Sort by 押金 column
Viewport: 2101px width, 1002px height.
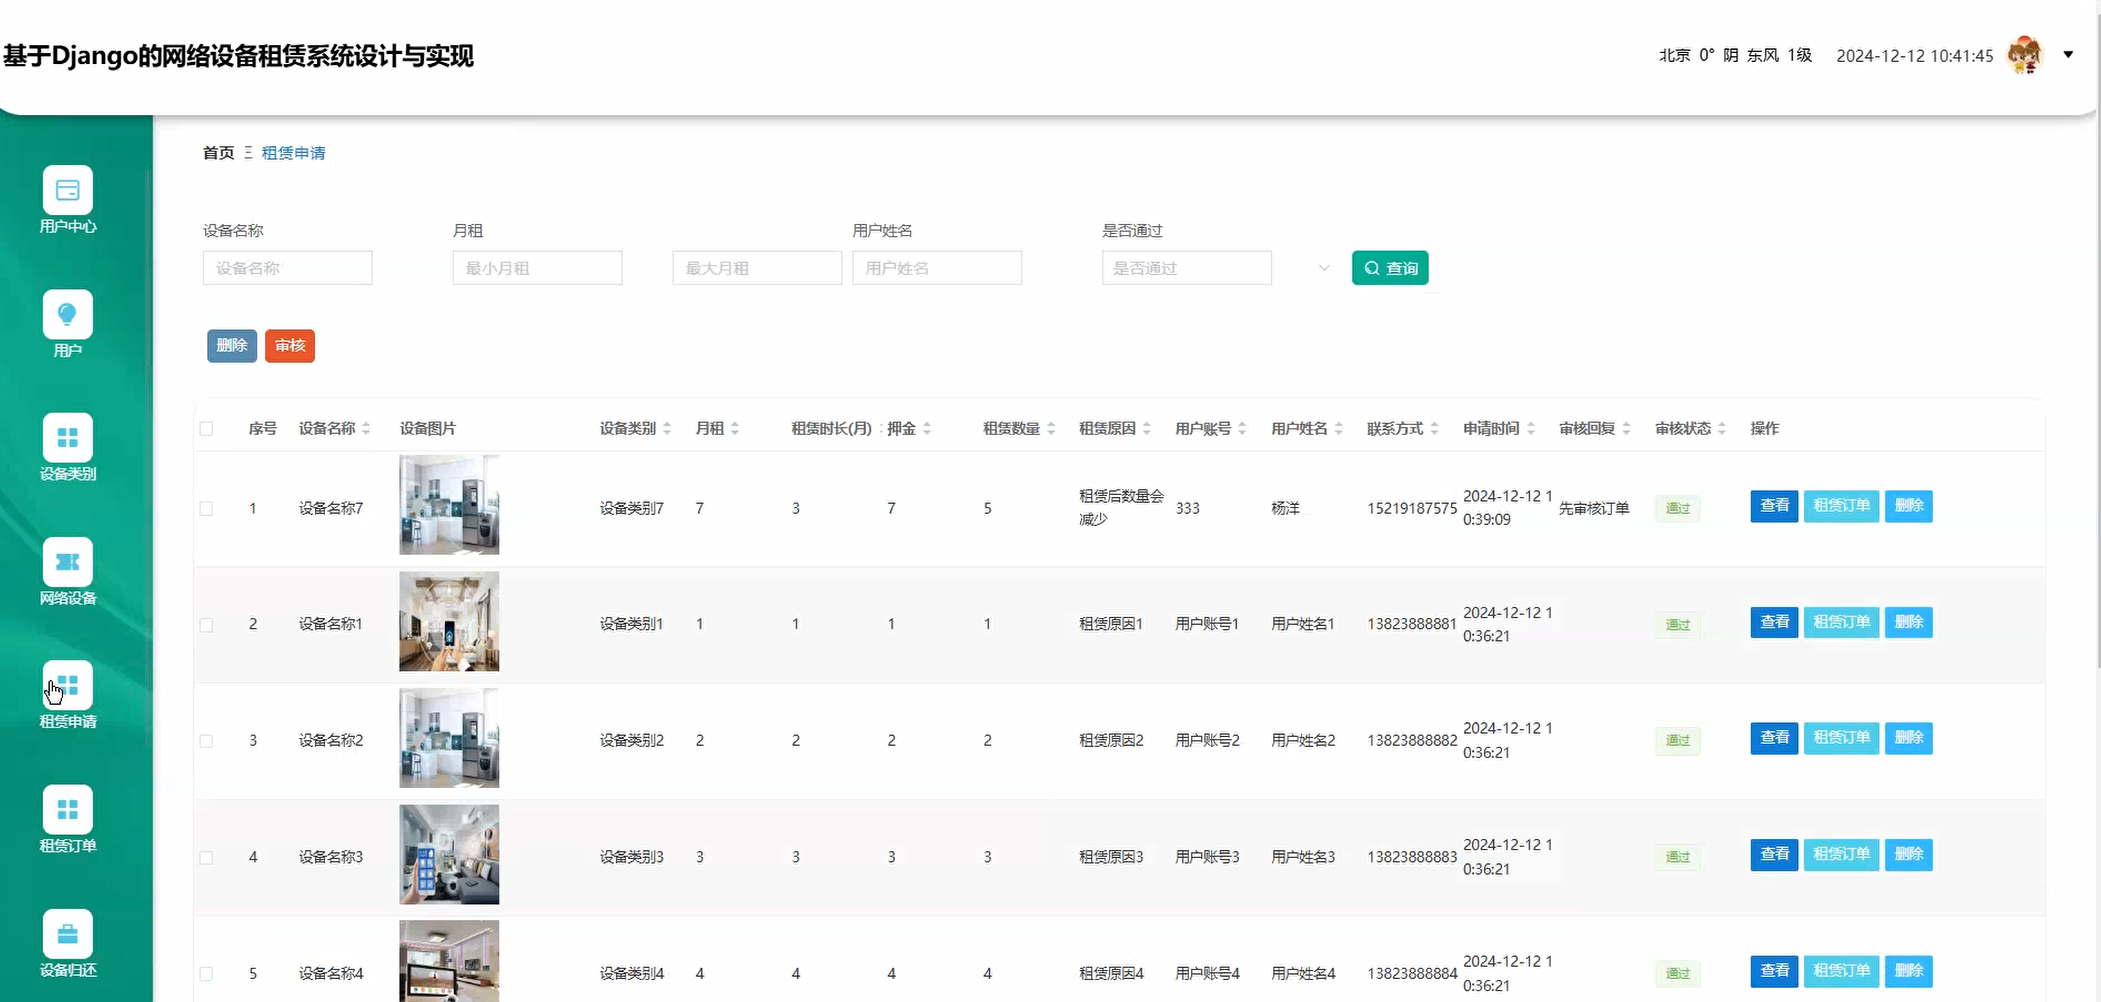pos(927,428)
